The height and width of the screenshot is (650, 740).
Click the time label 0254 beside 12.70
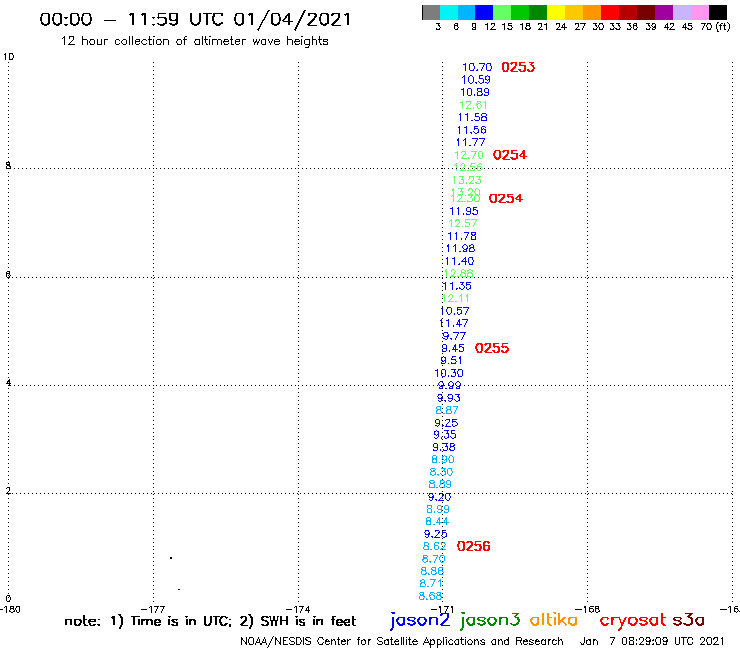(509, 155)
